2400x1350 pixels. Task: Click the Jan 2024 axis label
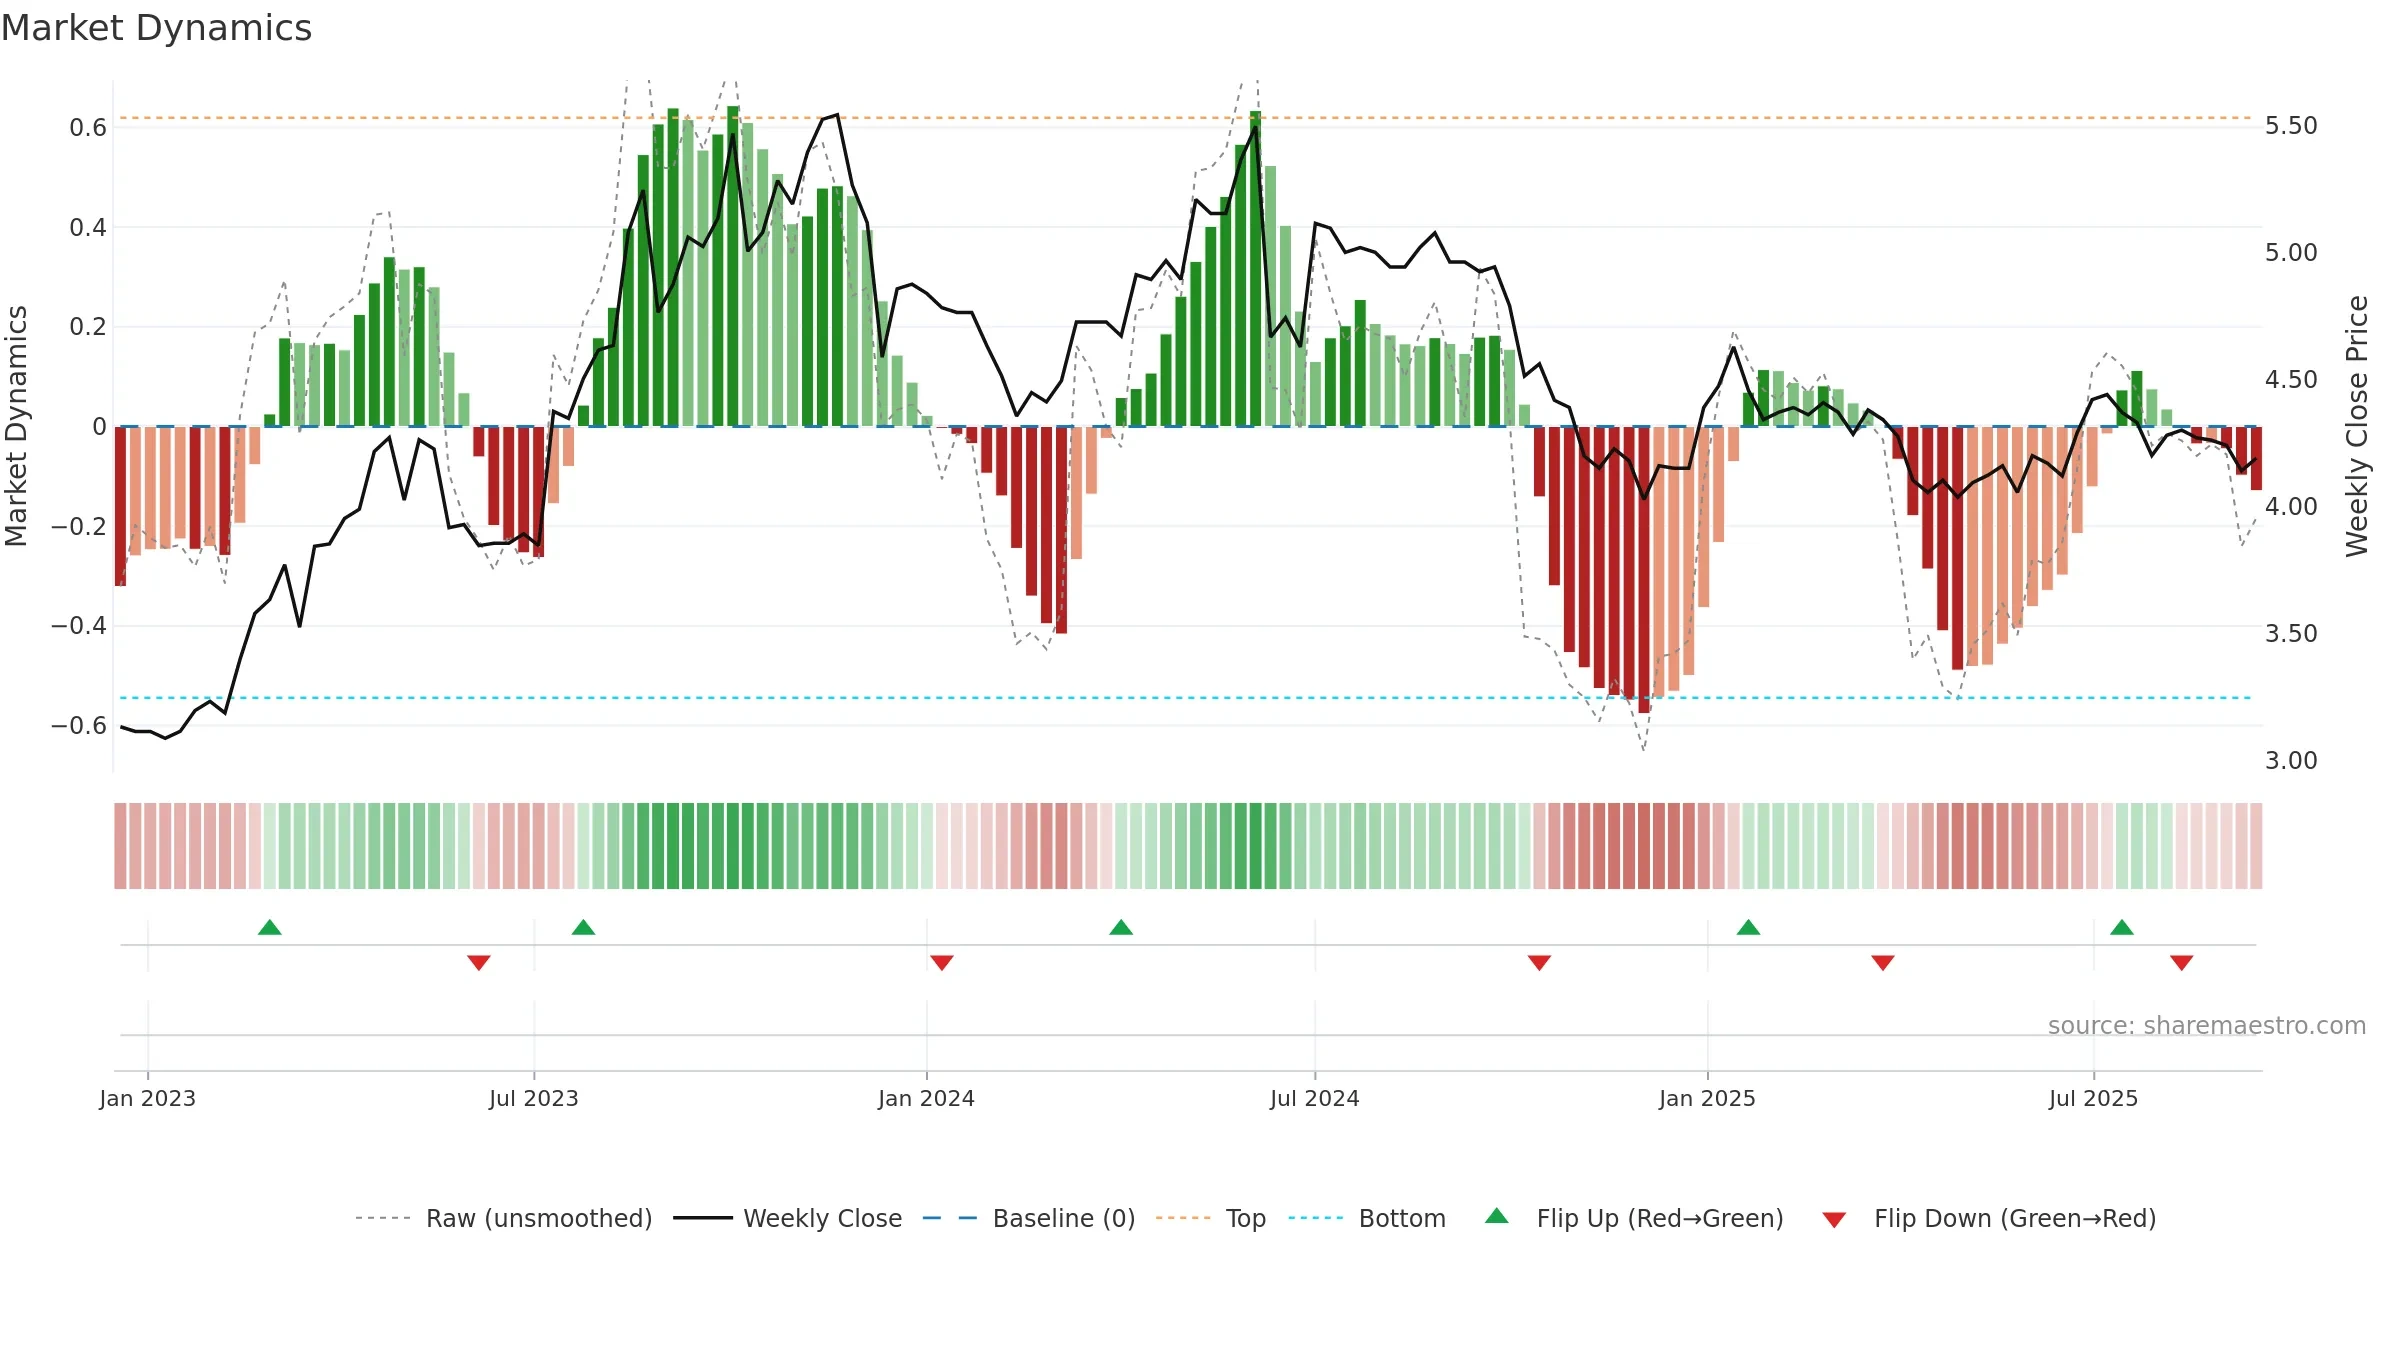927,1098
